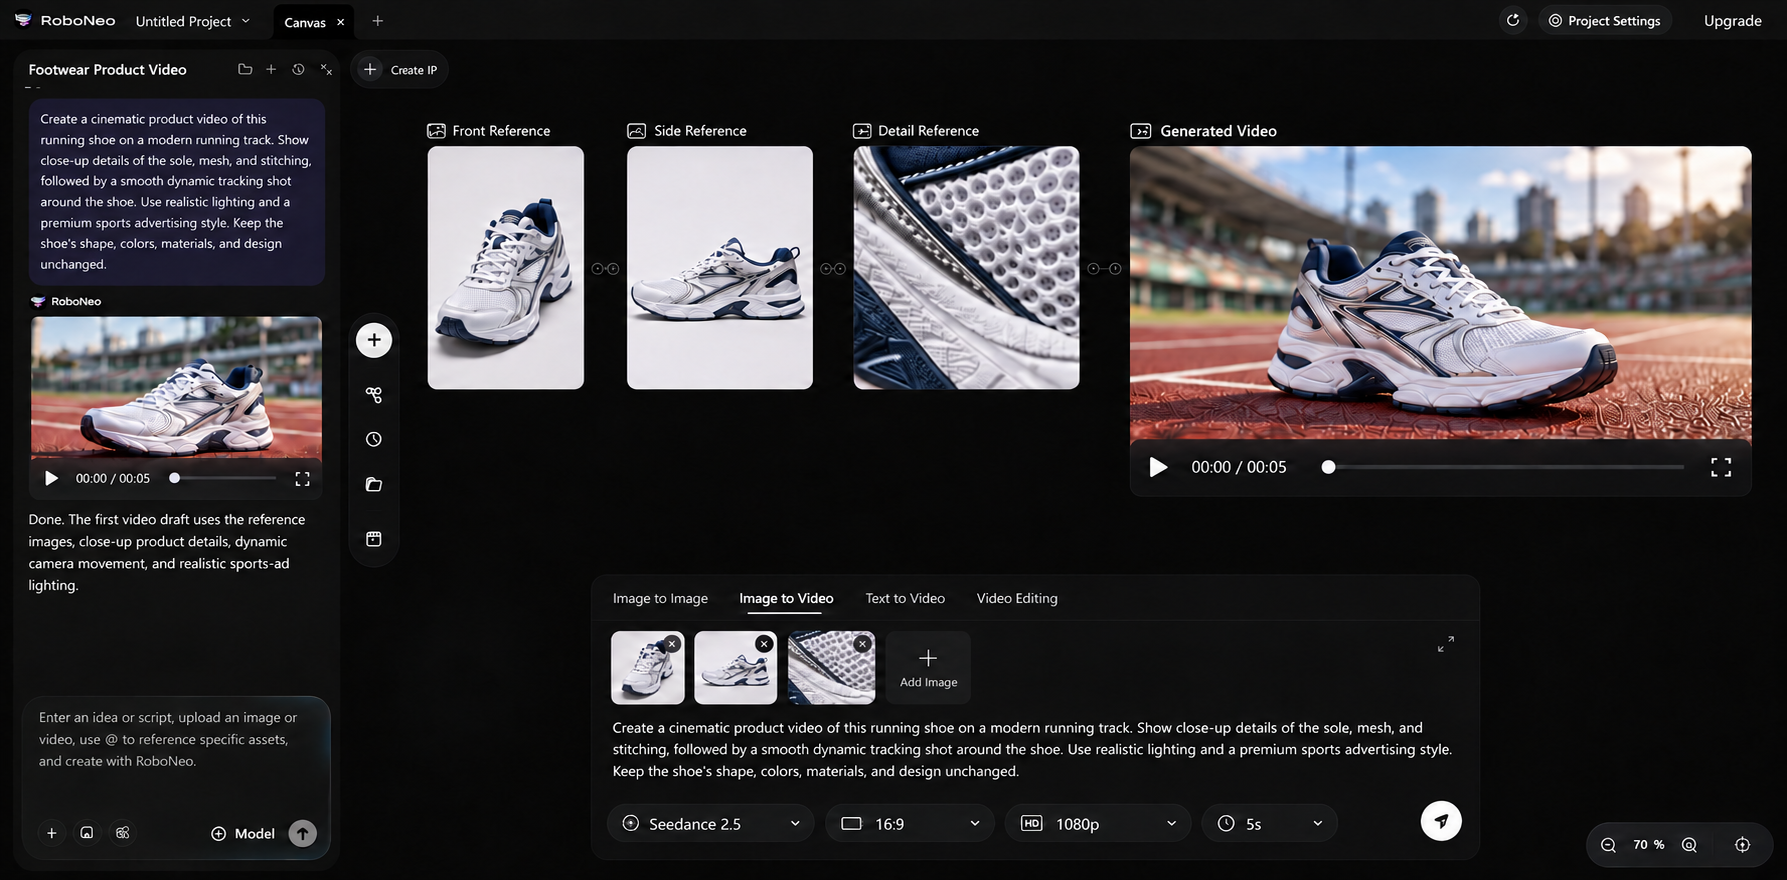
Task: Click the chat video preview seek handle
Action: [x=174, y=478]
